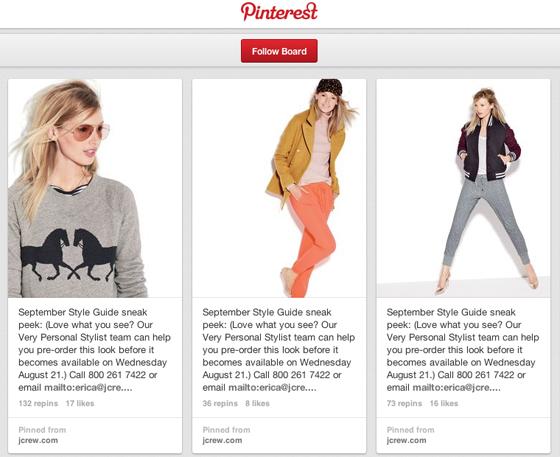The width and height of the screenshot is (560, 457).
Task: Open jcrew.com source on first pin
Action: pos(38,440)
